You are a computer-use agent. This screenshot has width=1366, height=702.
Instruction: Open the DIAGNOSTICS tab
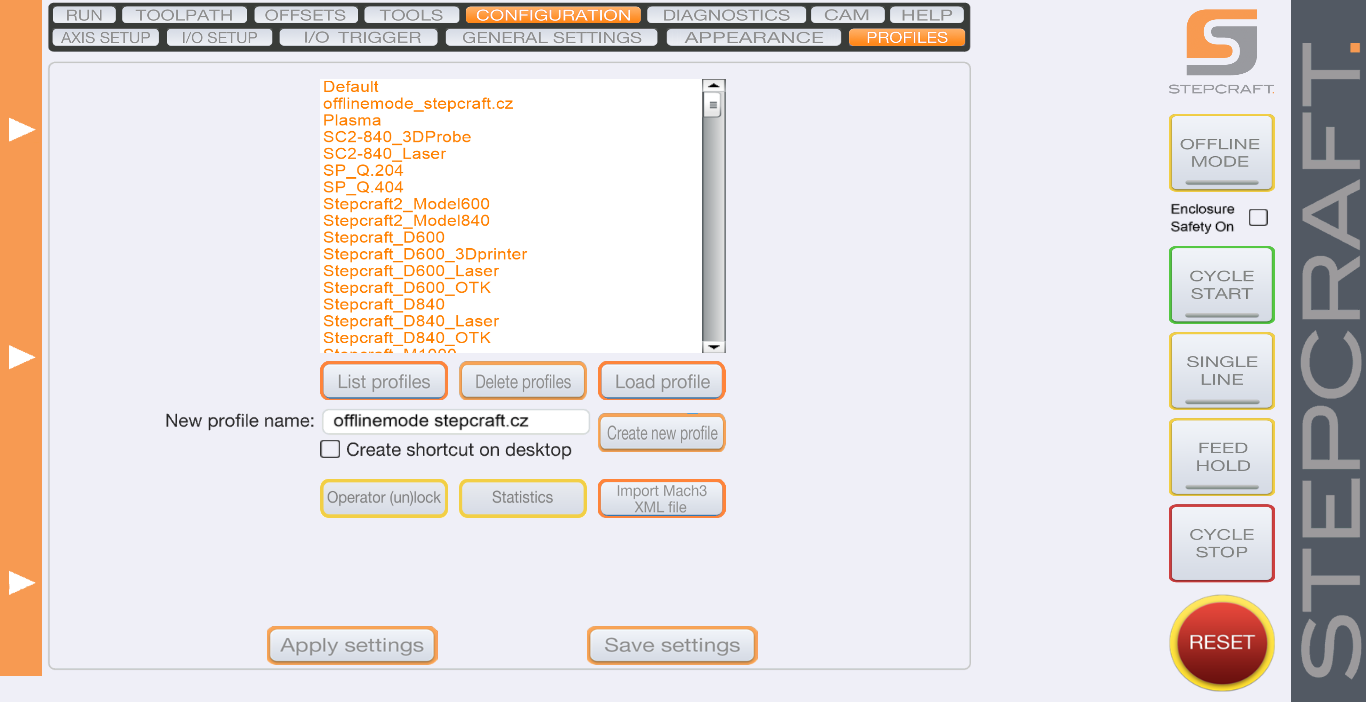click(x=726, y=15)
